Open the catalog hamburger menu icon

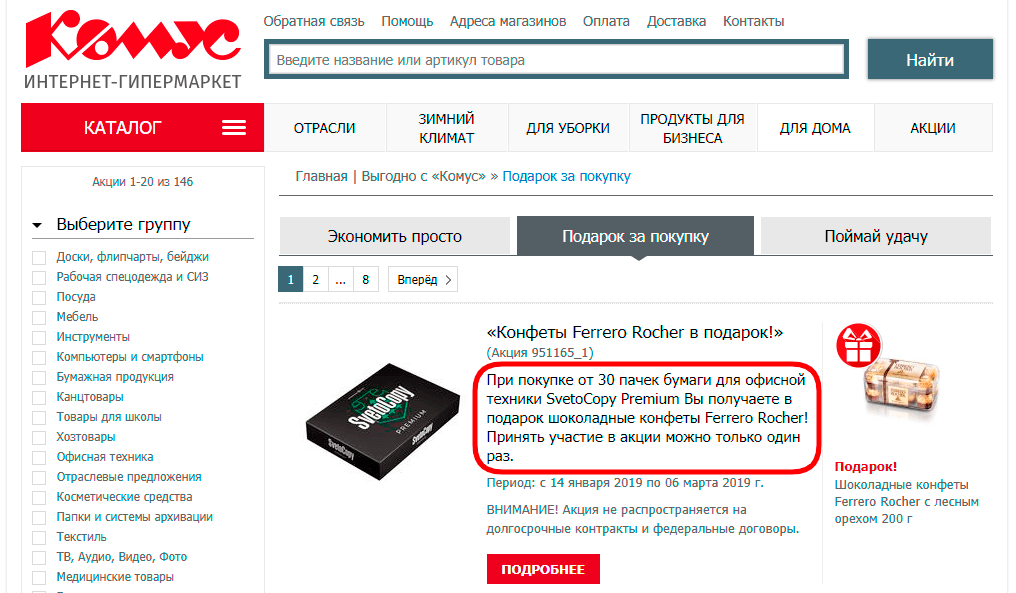[234, 128]
